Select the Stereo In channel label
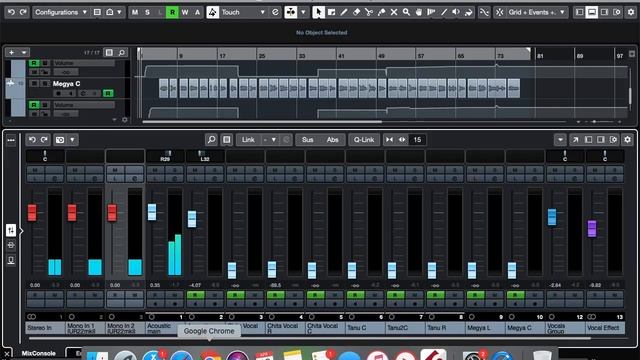 [x=45, y=328]
